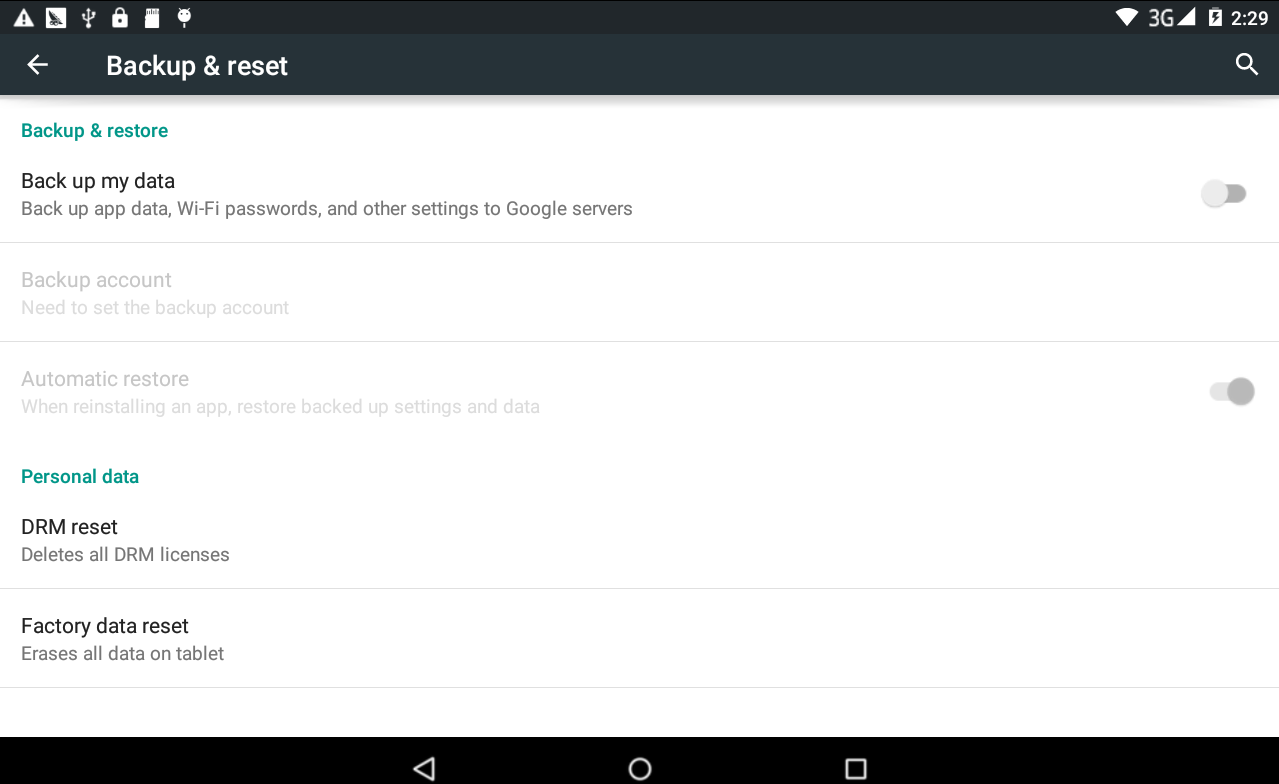Toggle the Automatic restore switch
Viewport: 1279px width, 784px height.
pyautogui.click(x=1232, y=391)
